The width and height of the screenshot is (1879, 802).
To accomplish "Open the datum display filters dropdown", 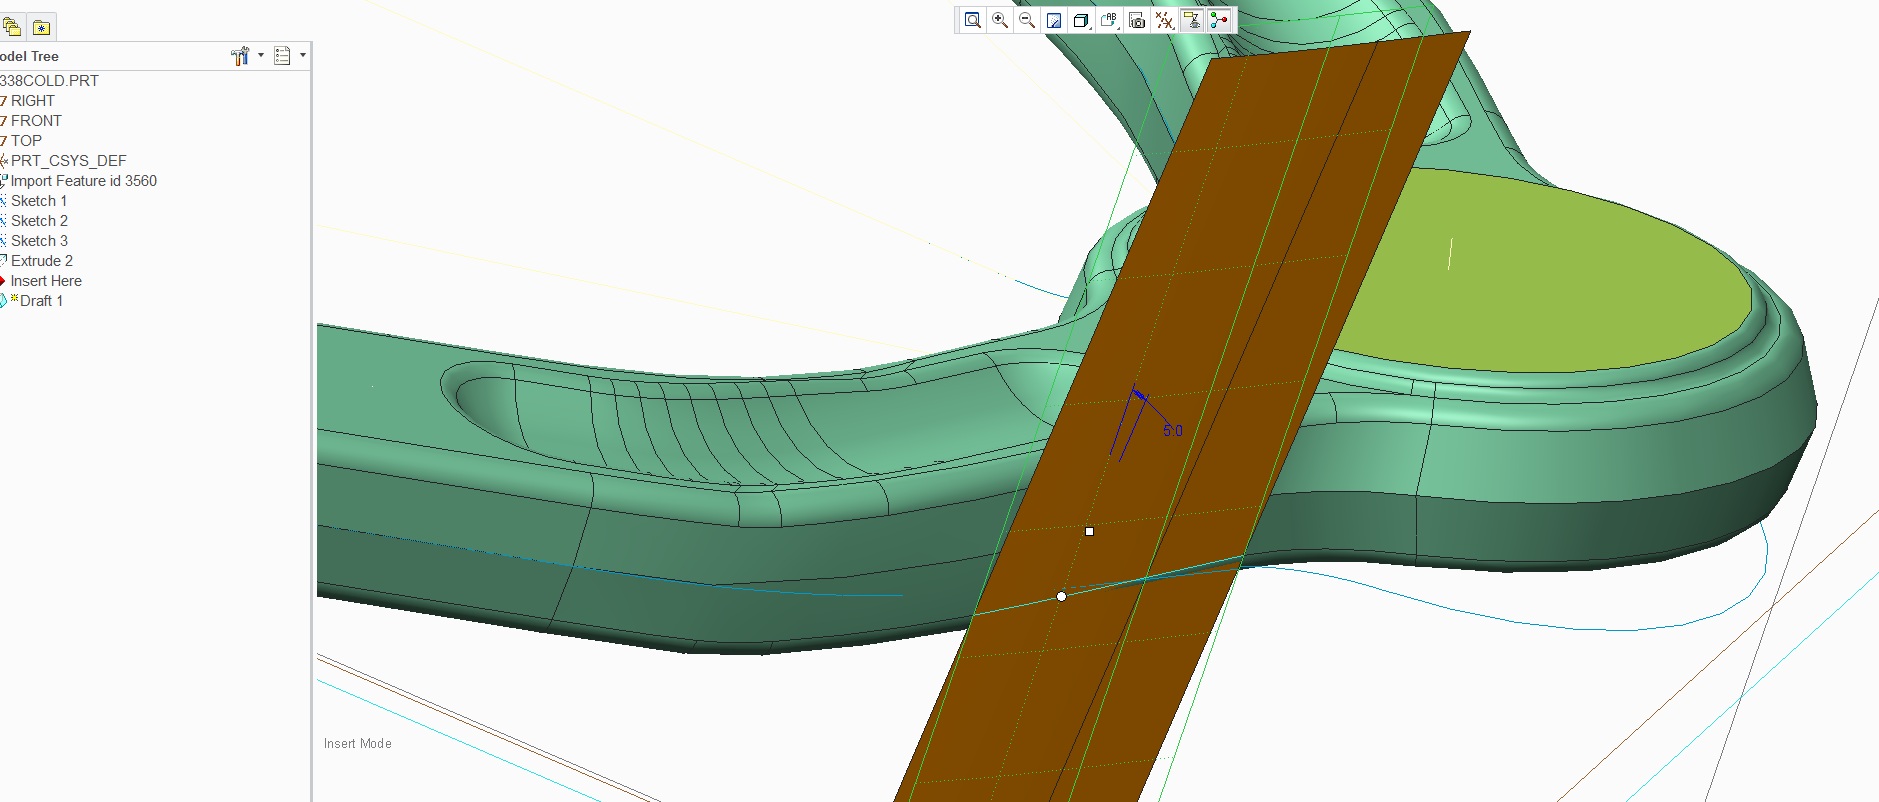I will [1164, 20].
